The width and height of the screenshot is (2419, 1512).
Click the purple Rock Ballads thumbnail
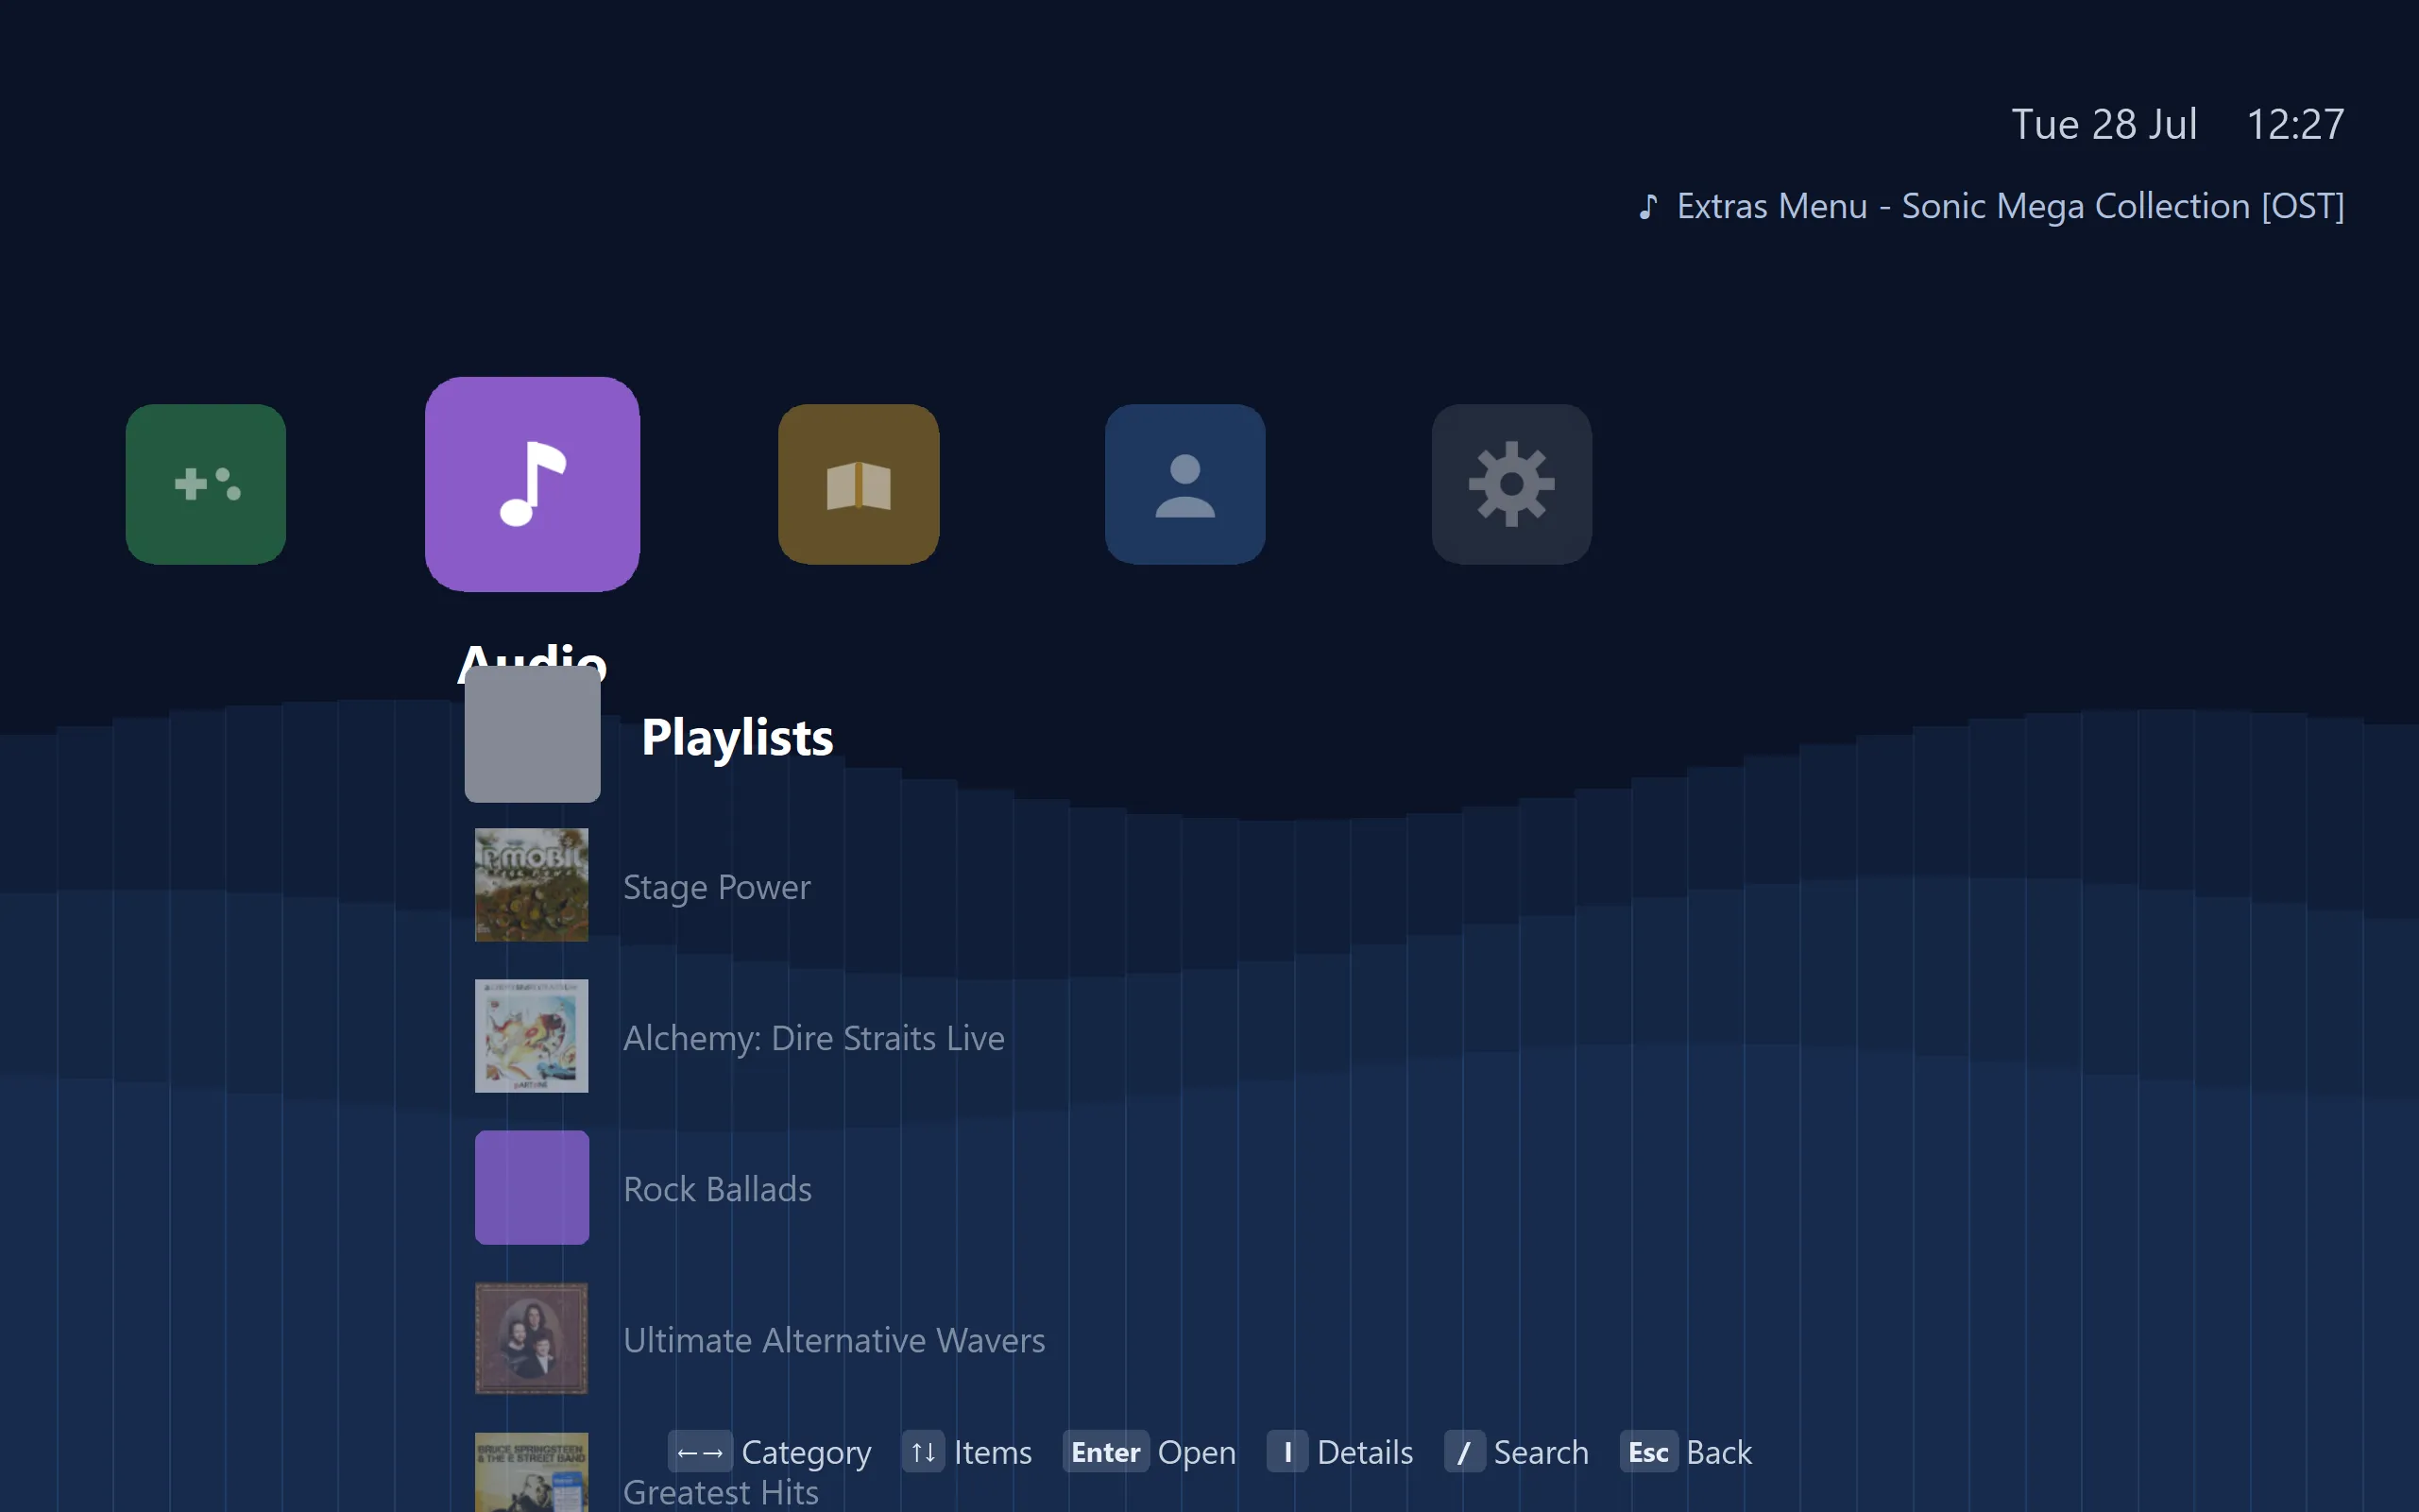pyautogui.click(x=531, y=1187)
